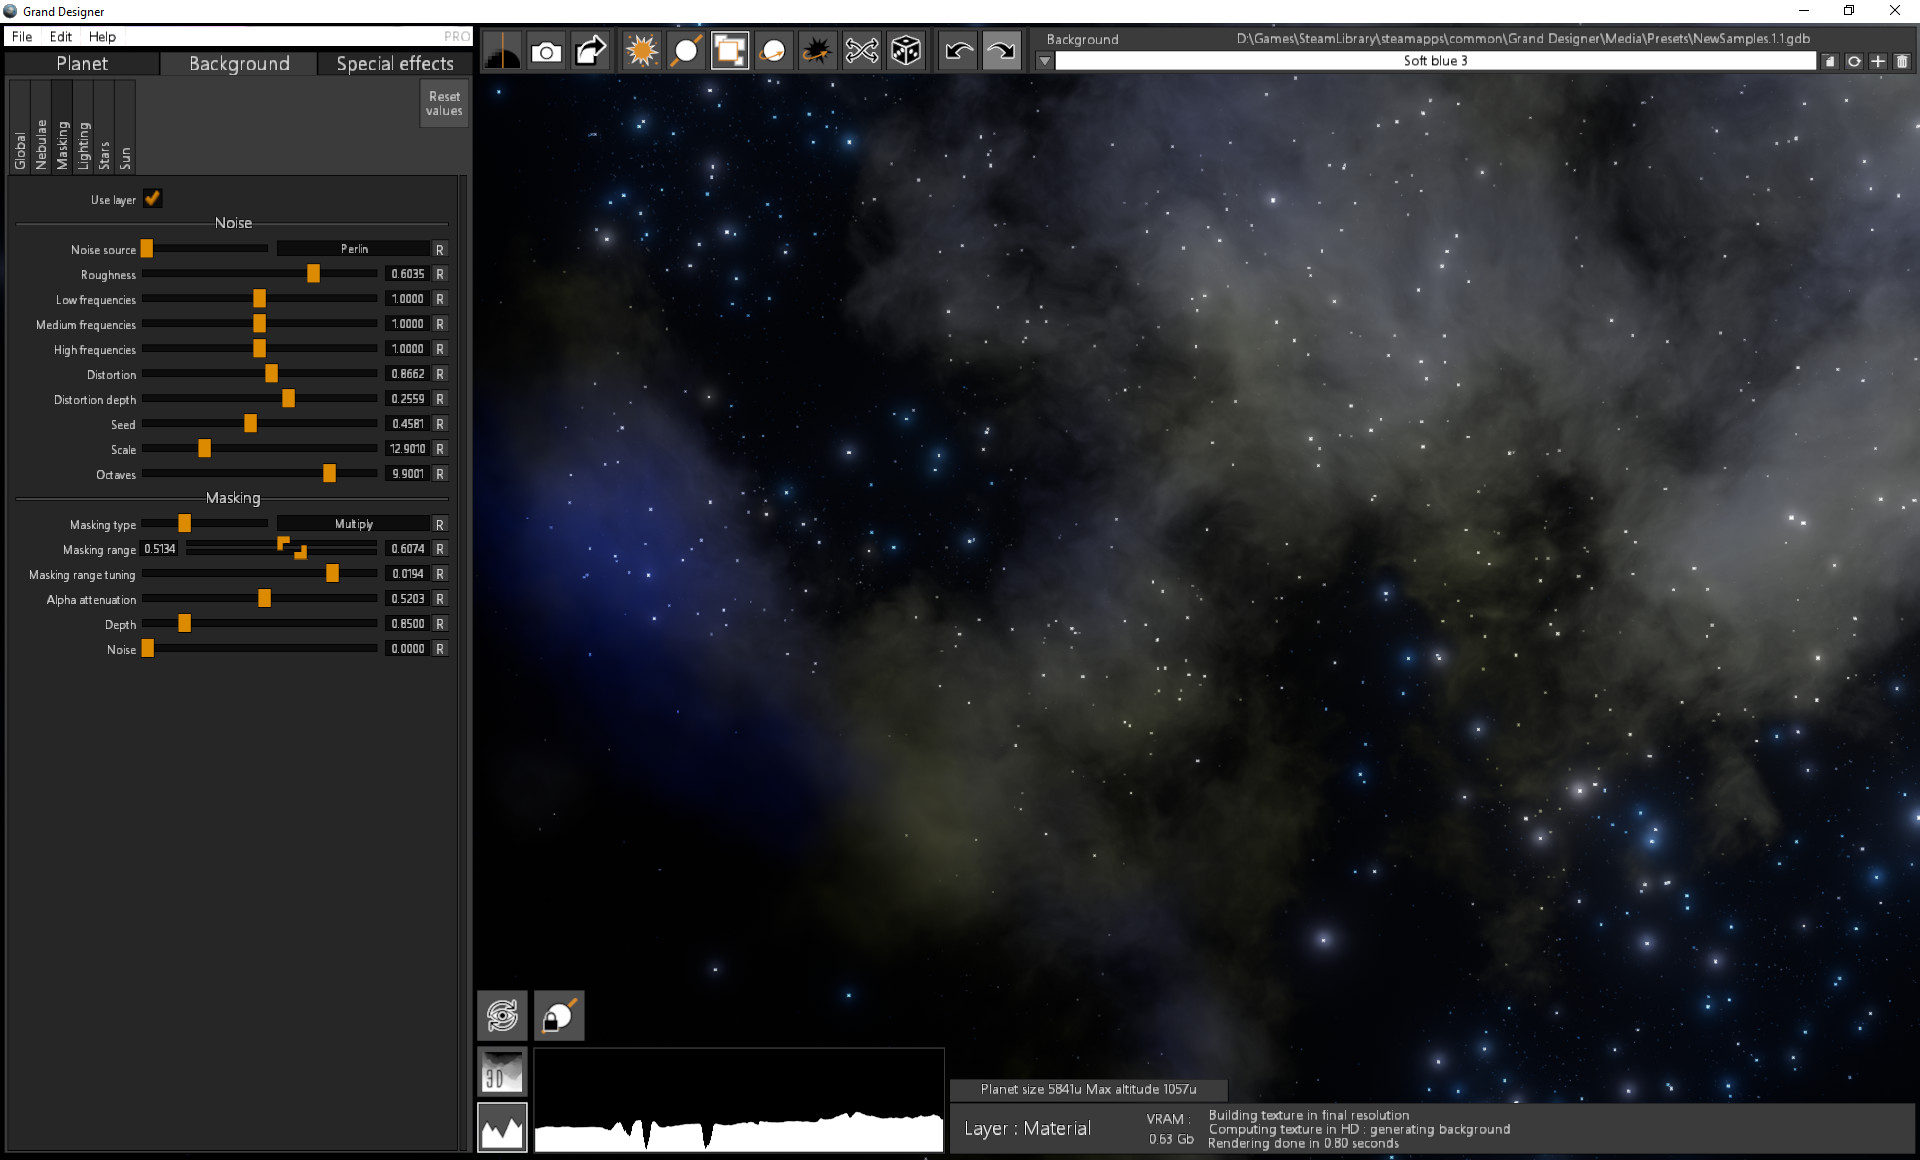This screenshot has width=1920, height=1160.
Task: Open the Noise source selector showing Perlin
Action: tap(355, 249)
